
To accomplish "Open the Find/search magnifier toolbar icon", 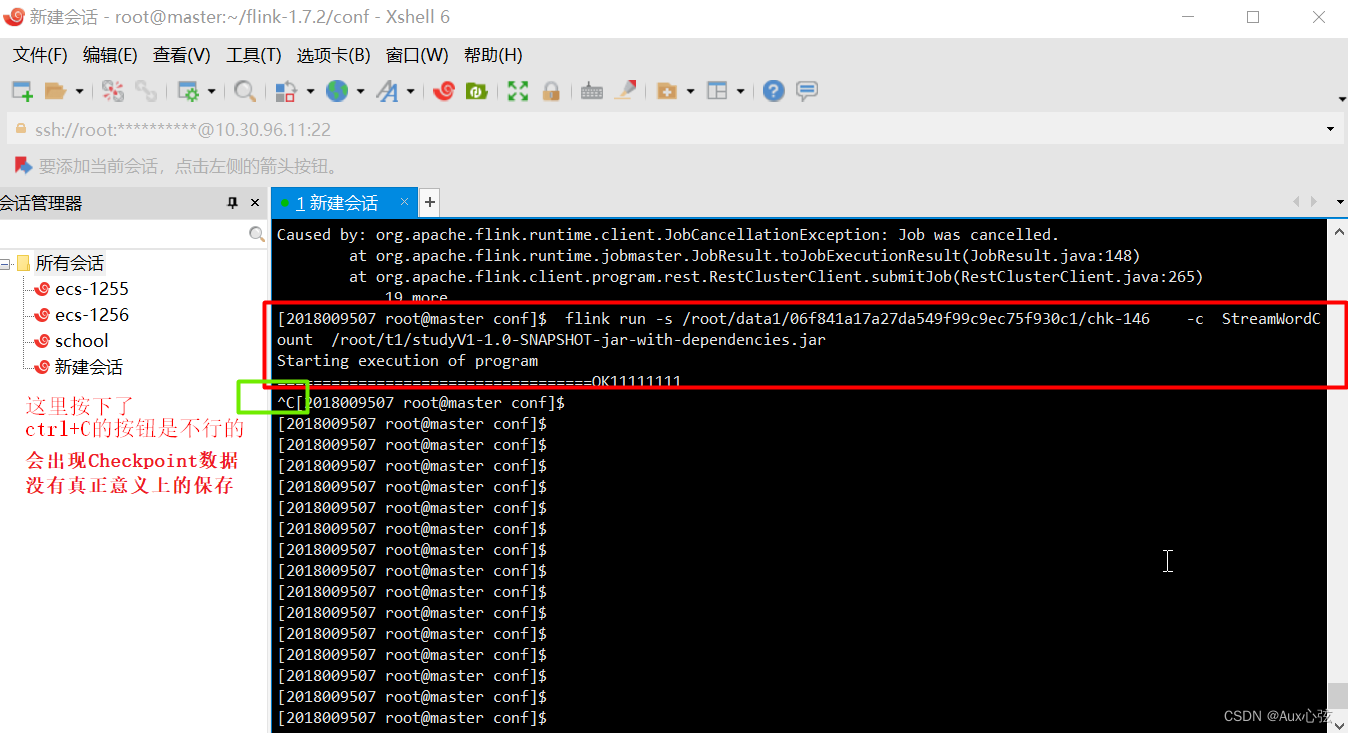I will pos(245,91).
